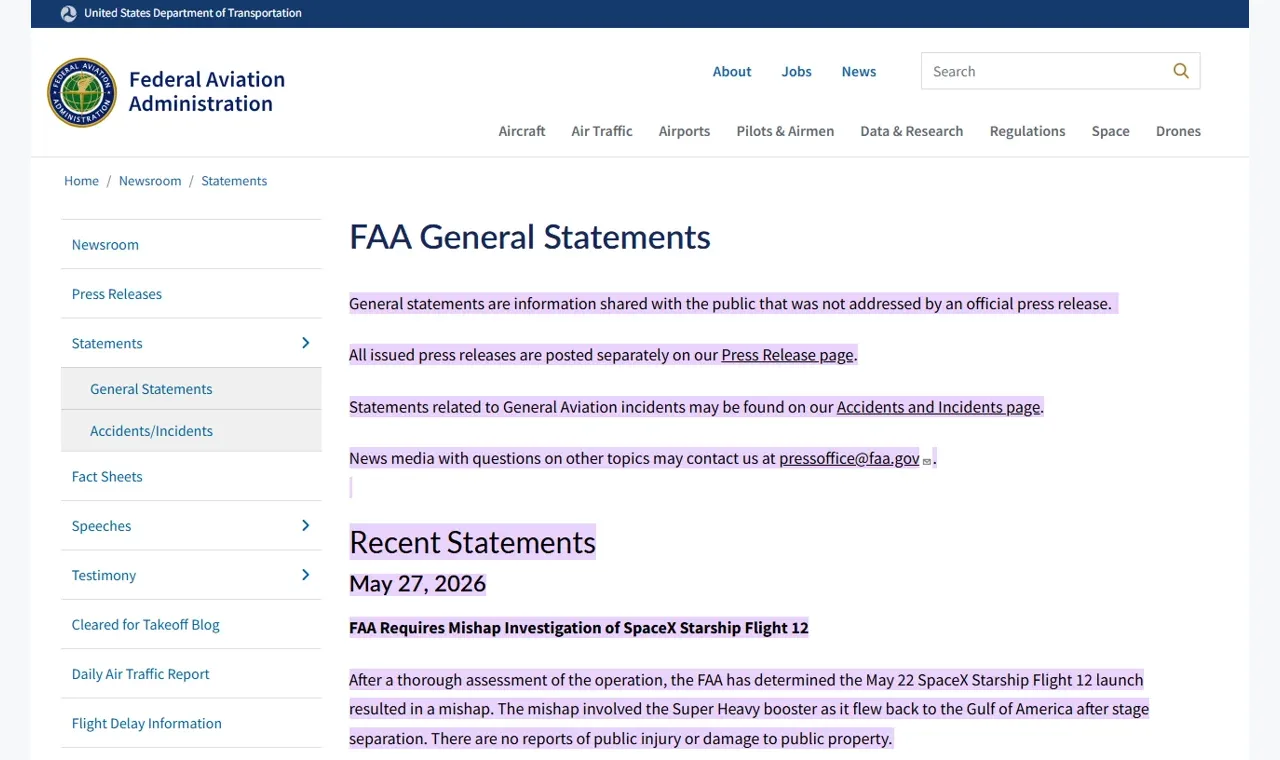The image size is (1280, 760).
Task: Open the Jobs link
Action: [797, 72]
